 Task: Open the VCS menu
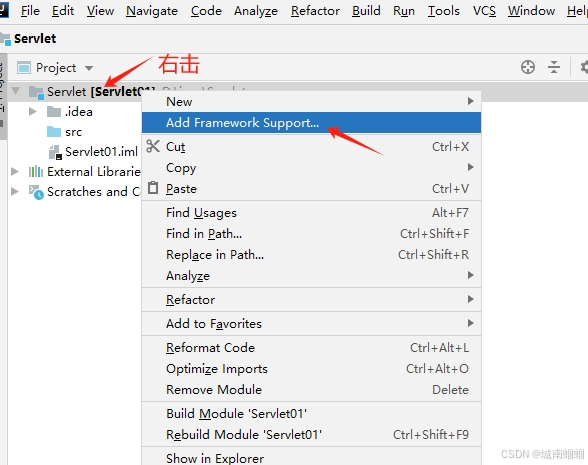[484, 11]
